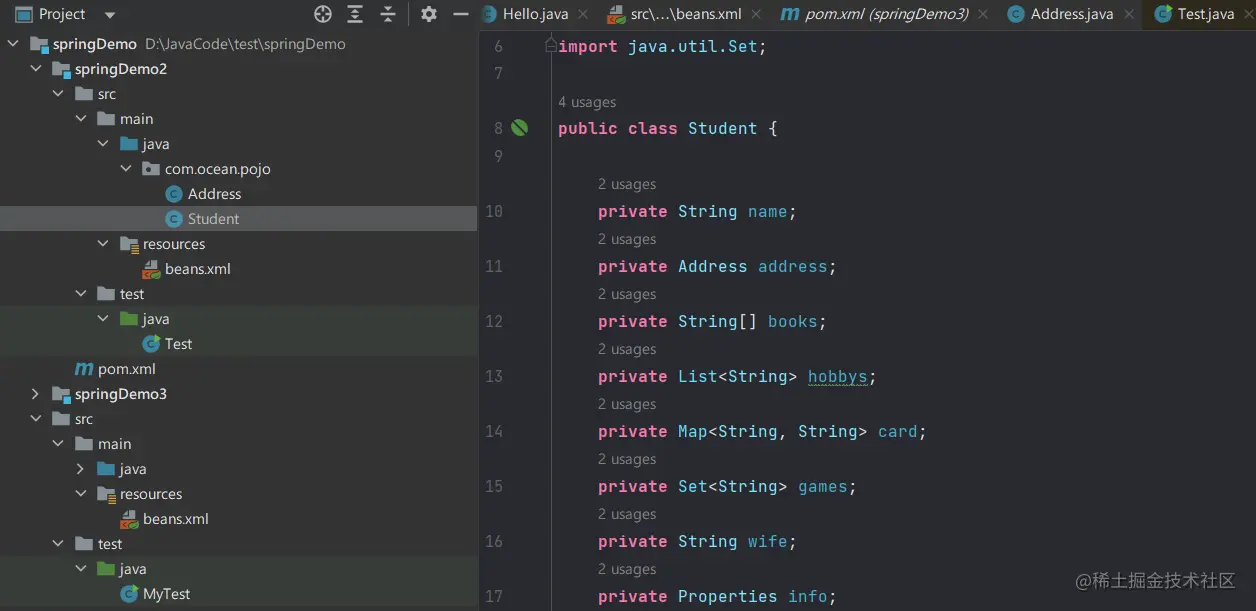Viewport: 1256px width, 611px height.
Task: Click line number 7 in the gutter
Action: 499,74
